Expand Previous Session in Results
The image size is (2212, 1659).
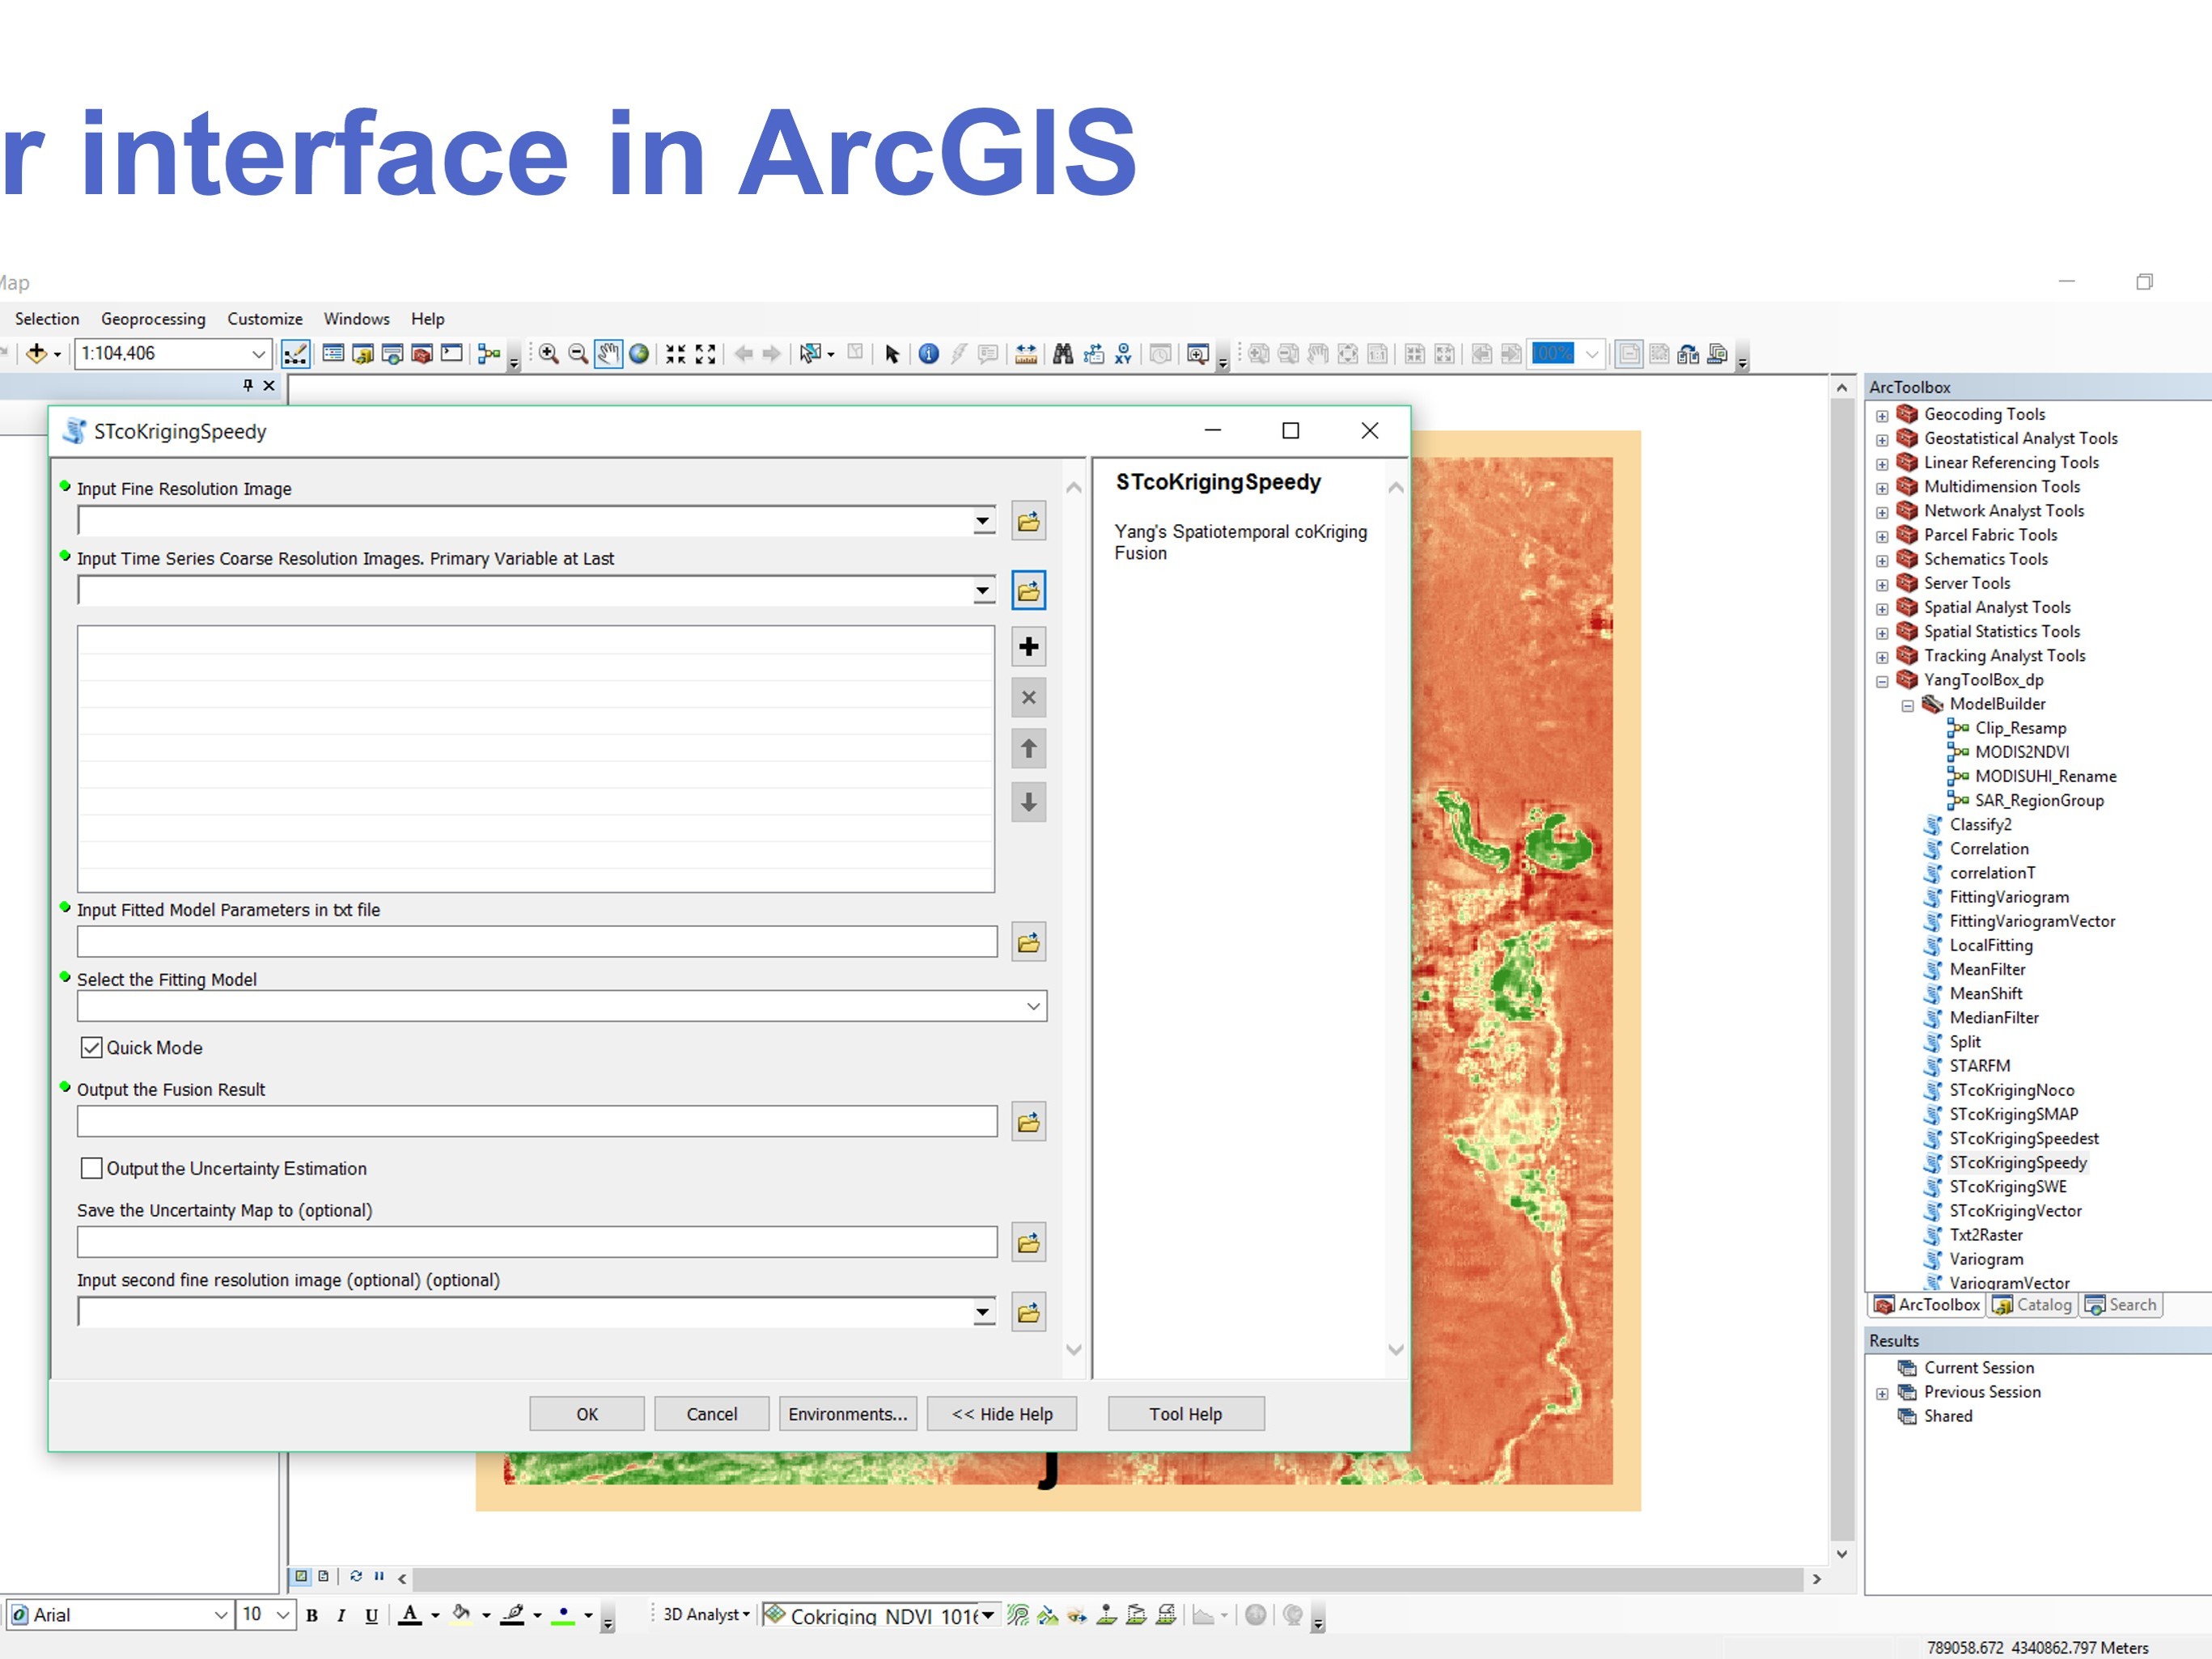(x=1882, y=1394)
